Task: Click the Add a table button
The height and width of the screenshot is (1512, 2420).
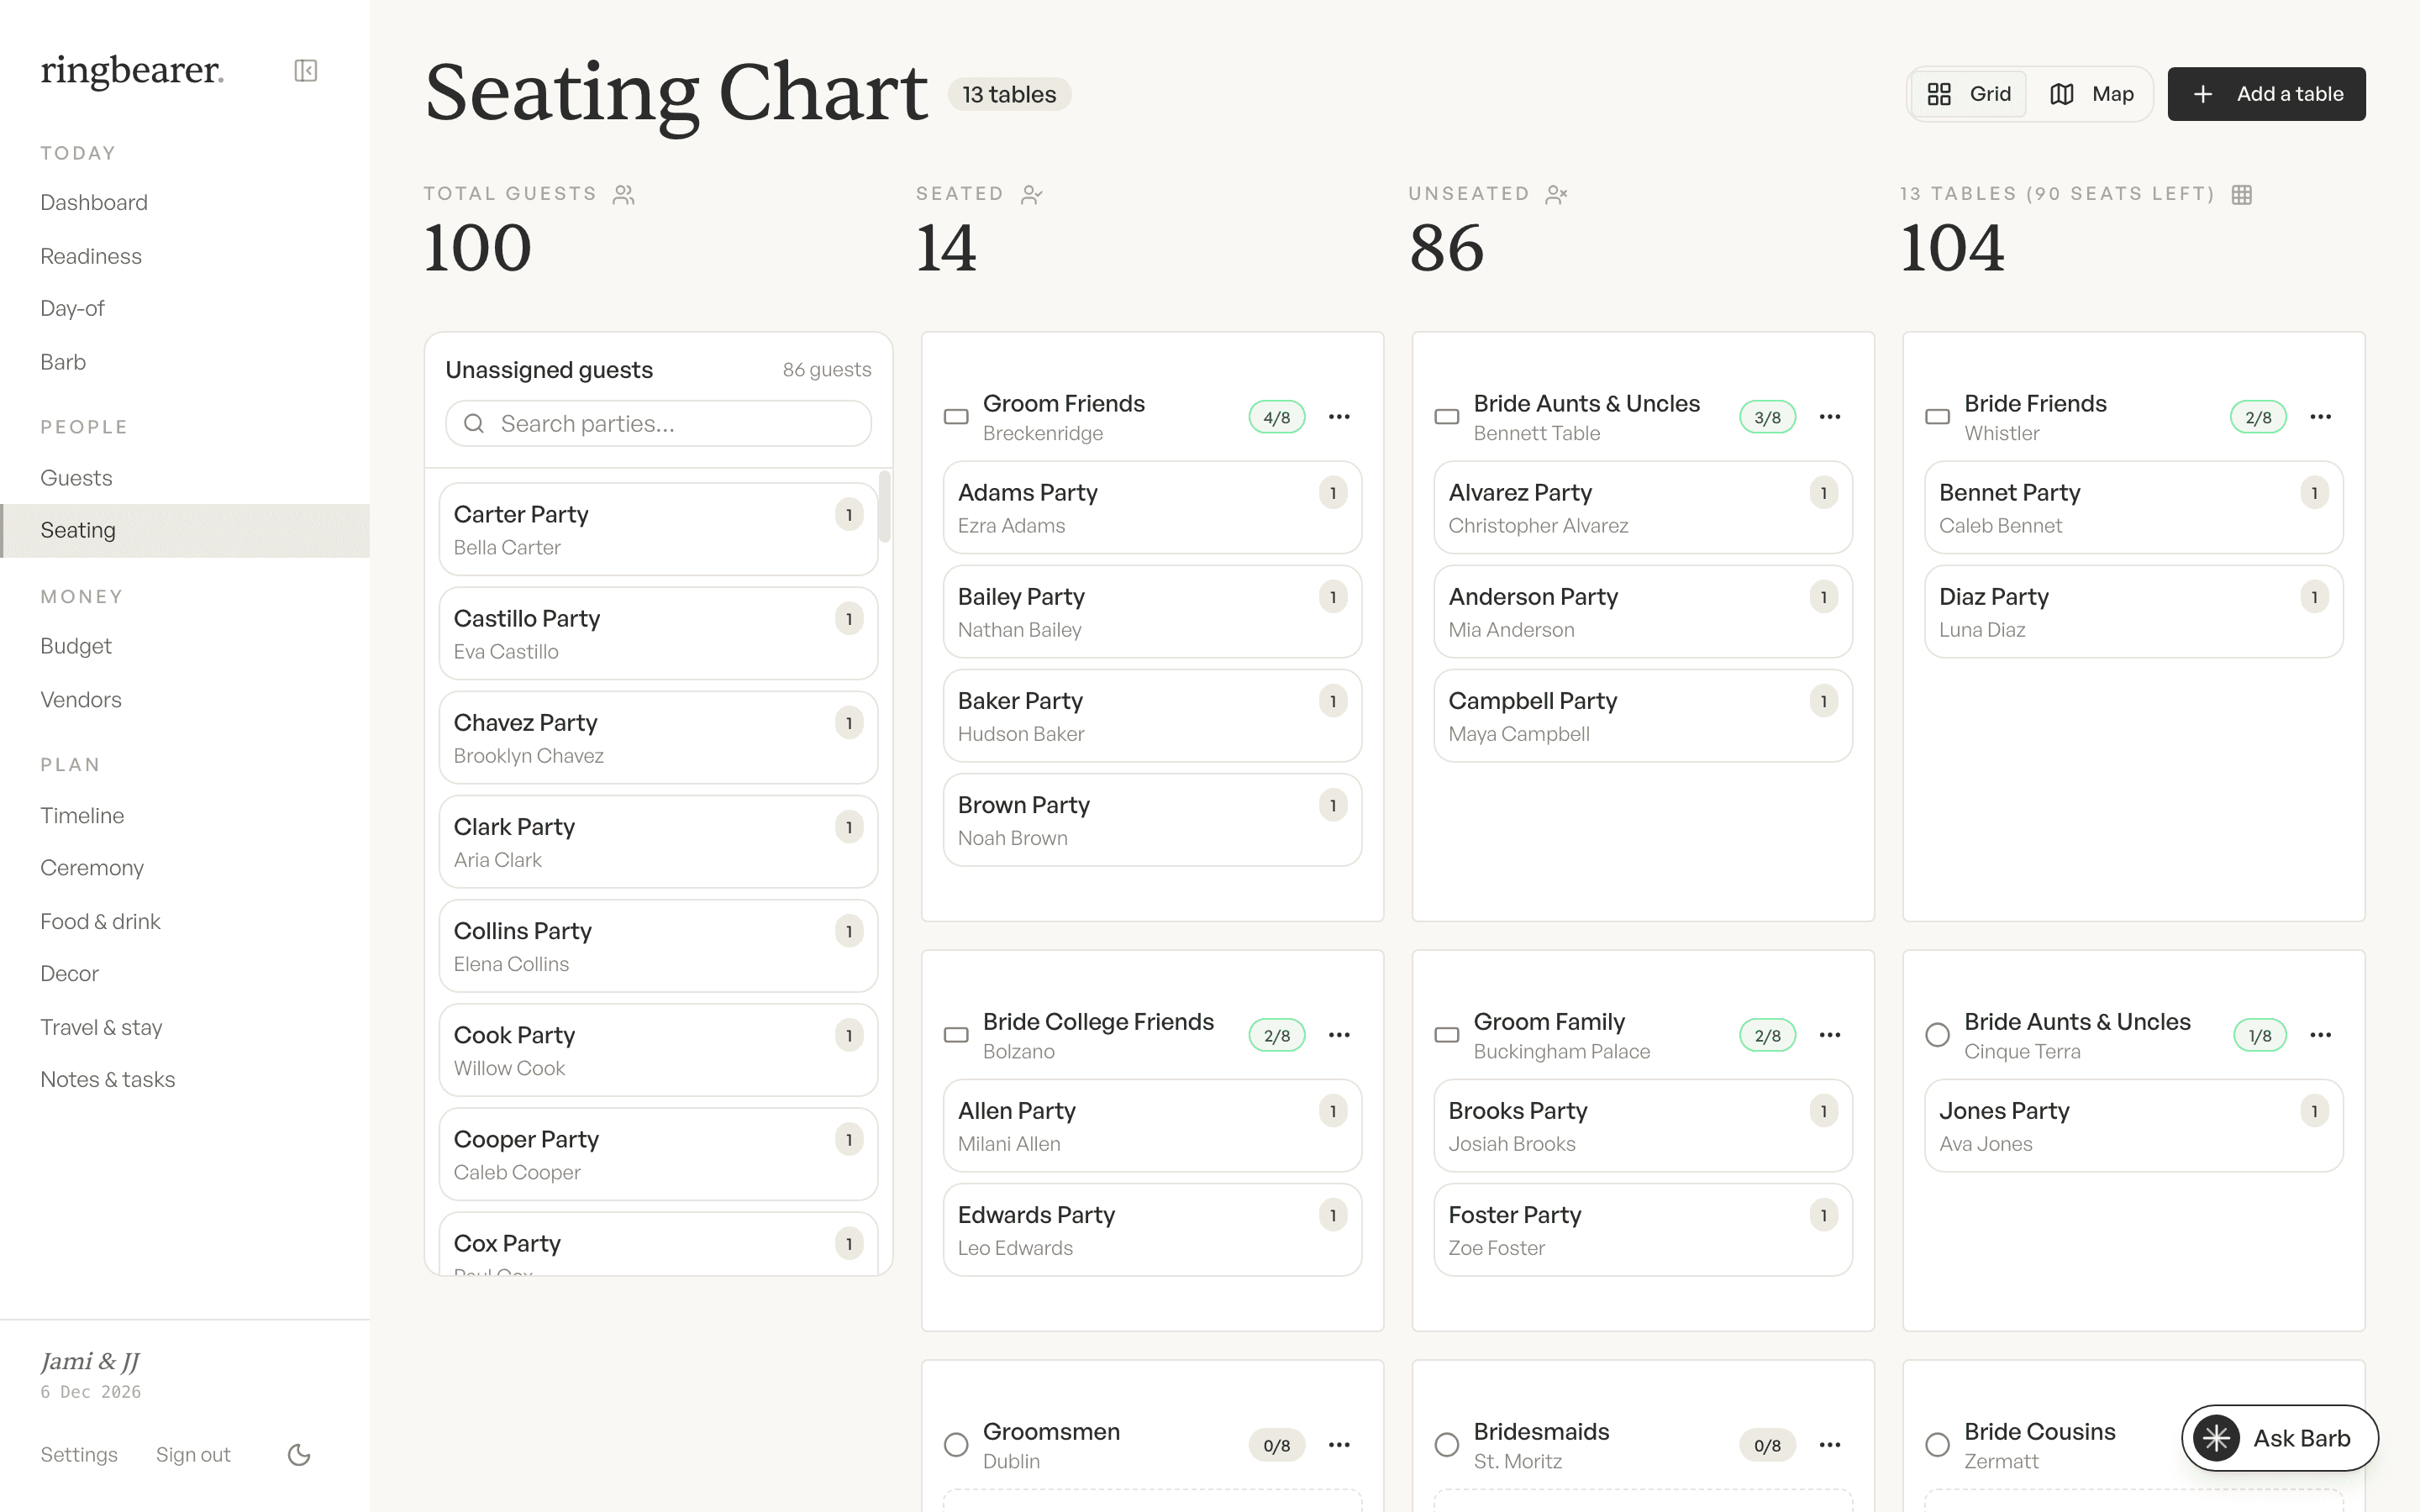Action: coord(2266,94)
